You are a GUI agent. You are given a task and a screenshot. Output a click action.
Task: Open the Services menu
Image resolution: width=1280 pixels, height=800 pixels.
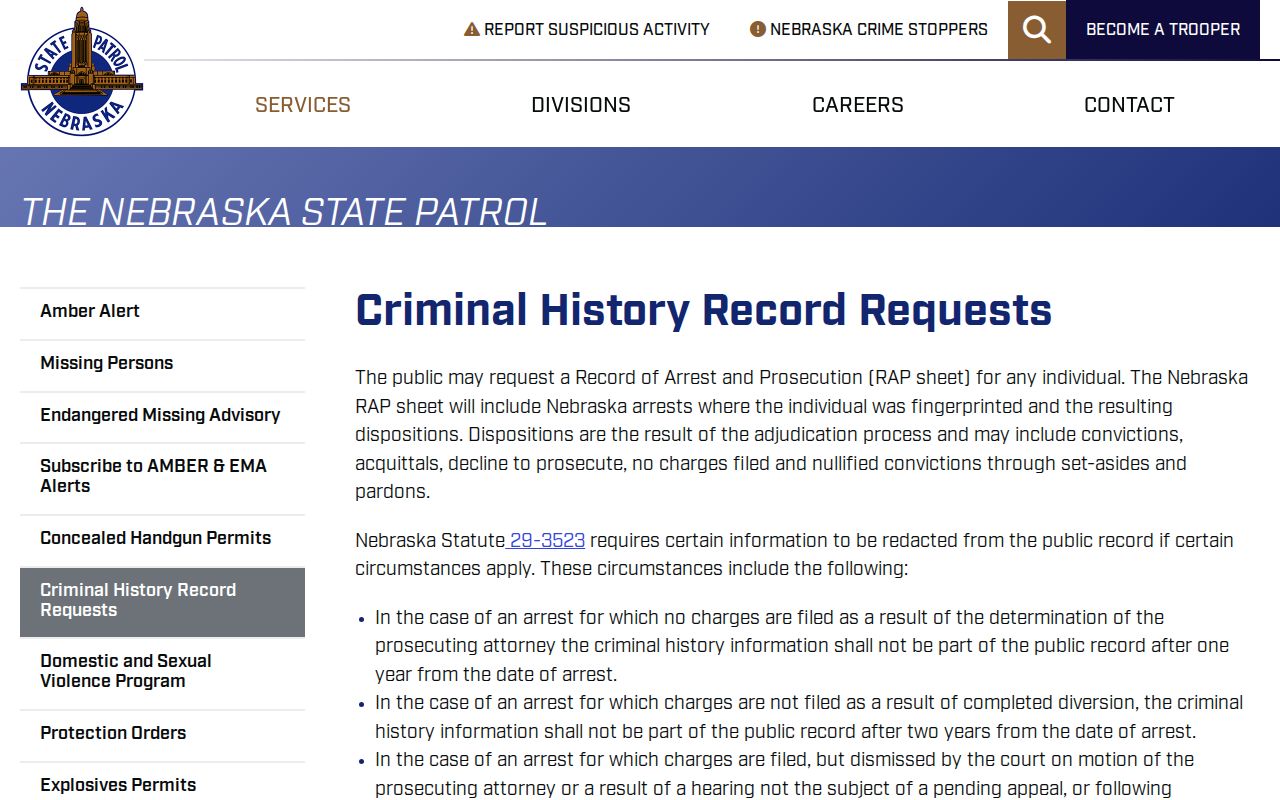pyautogui.click(x=303, y=105)
